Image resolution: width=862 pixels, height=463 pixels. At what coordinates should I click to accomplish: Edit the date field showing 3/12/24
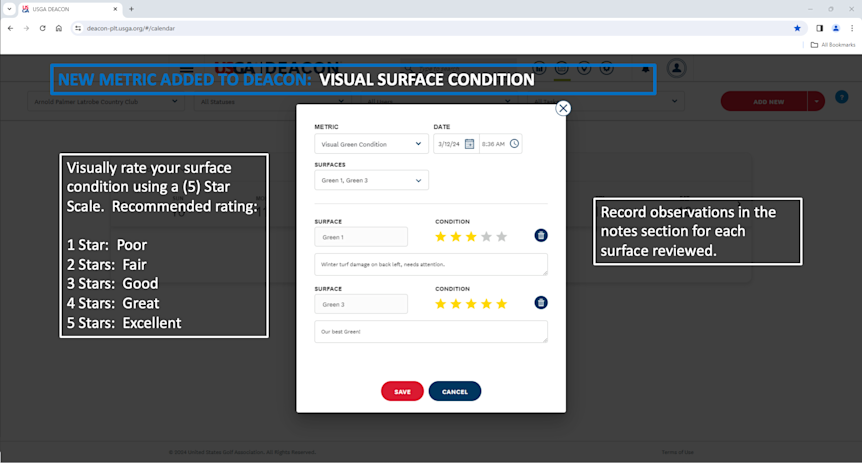pos(449,144)
